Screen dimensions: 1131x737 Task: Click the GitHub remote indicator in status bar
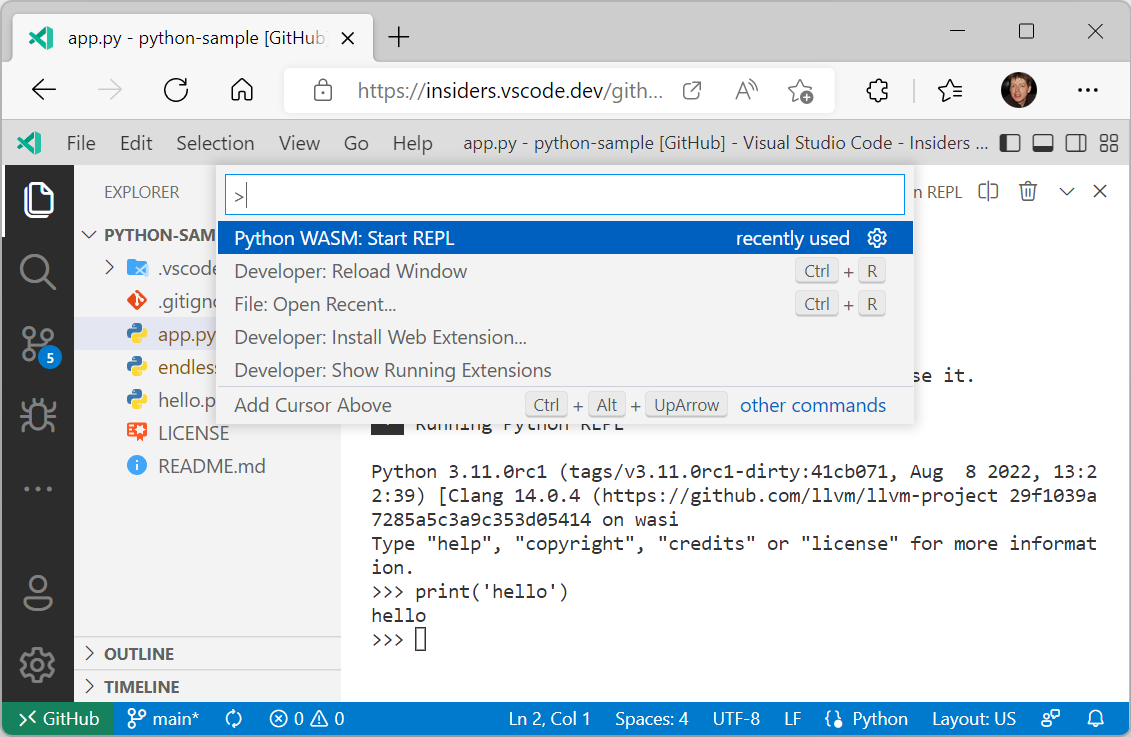point(57,718)
